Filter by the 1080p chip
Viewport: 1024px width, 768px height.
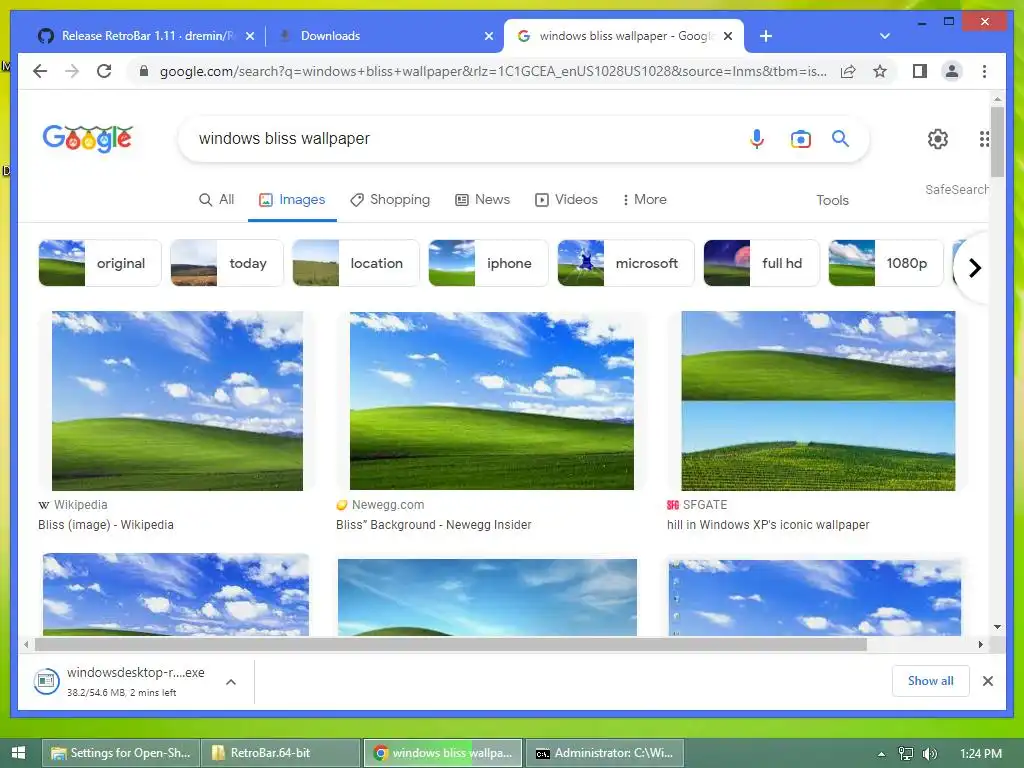(886, 263)
